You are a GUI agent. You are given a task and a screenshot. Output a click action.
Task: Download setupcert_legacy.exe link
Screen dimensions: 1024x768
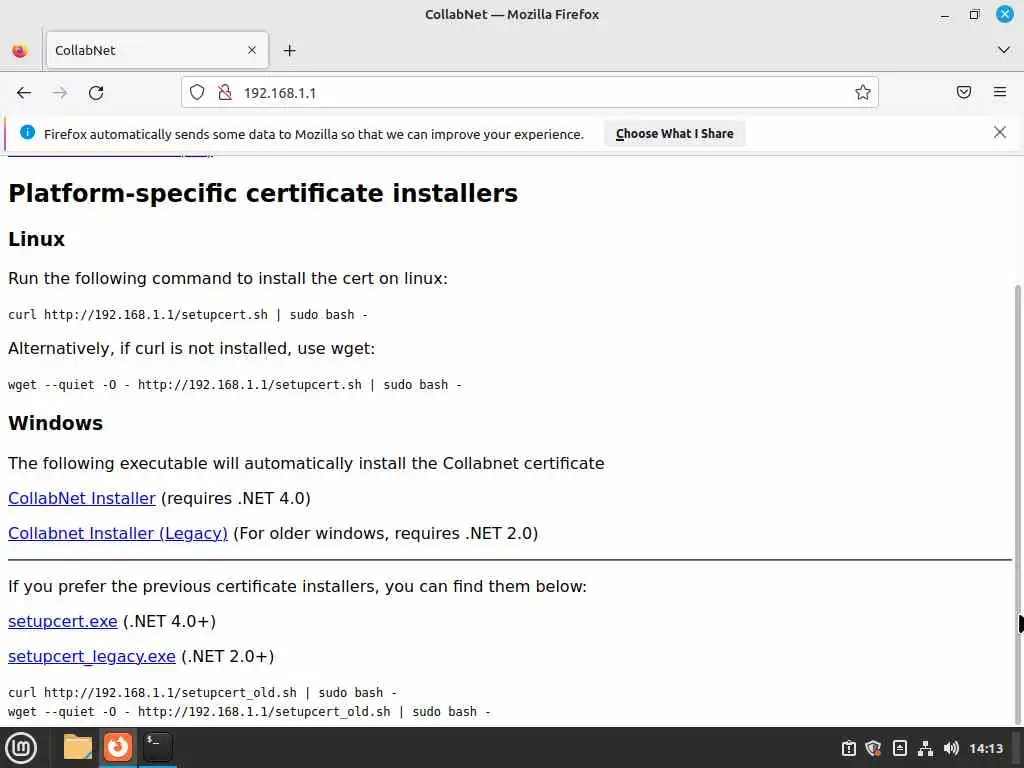coord(92,656)
